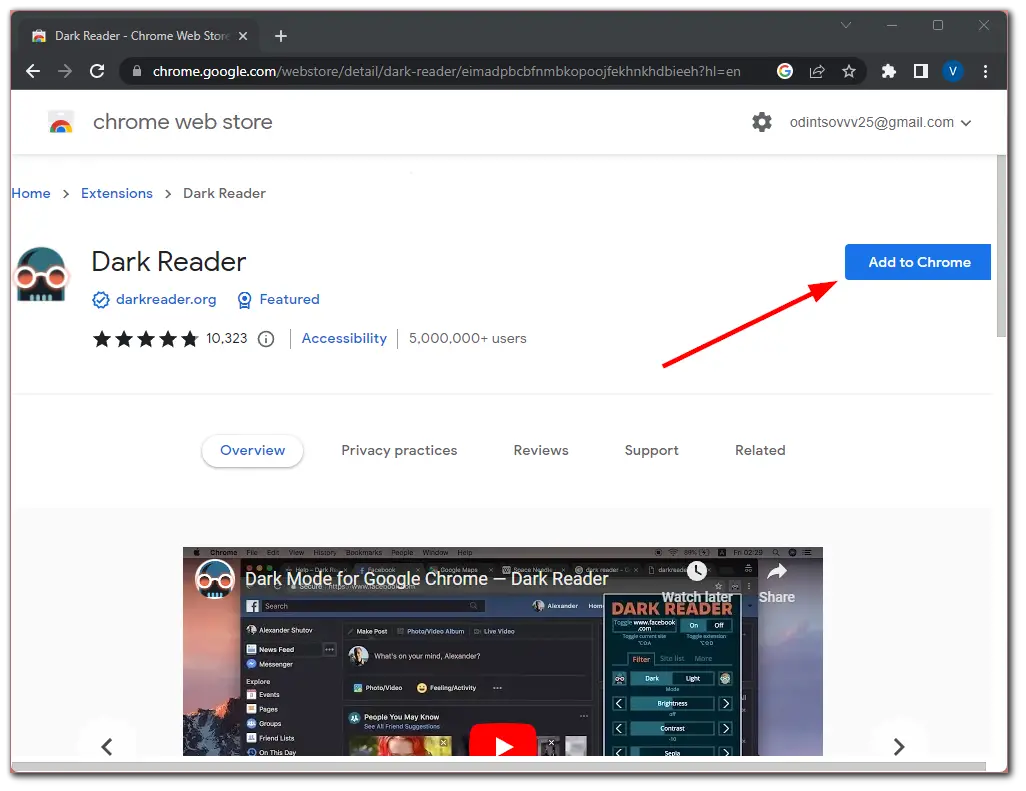Share the video via Share arrow
This screenshot has height=791, width=1026.
pos(777,572)
